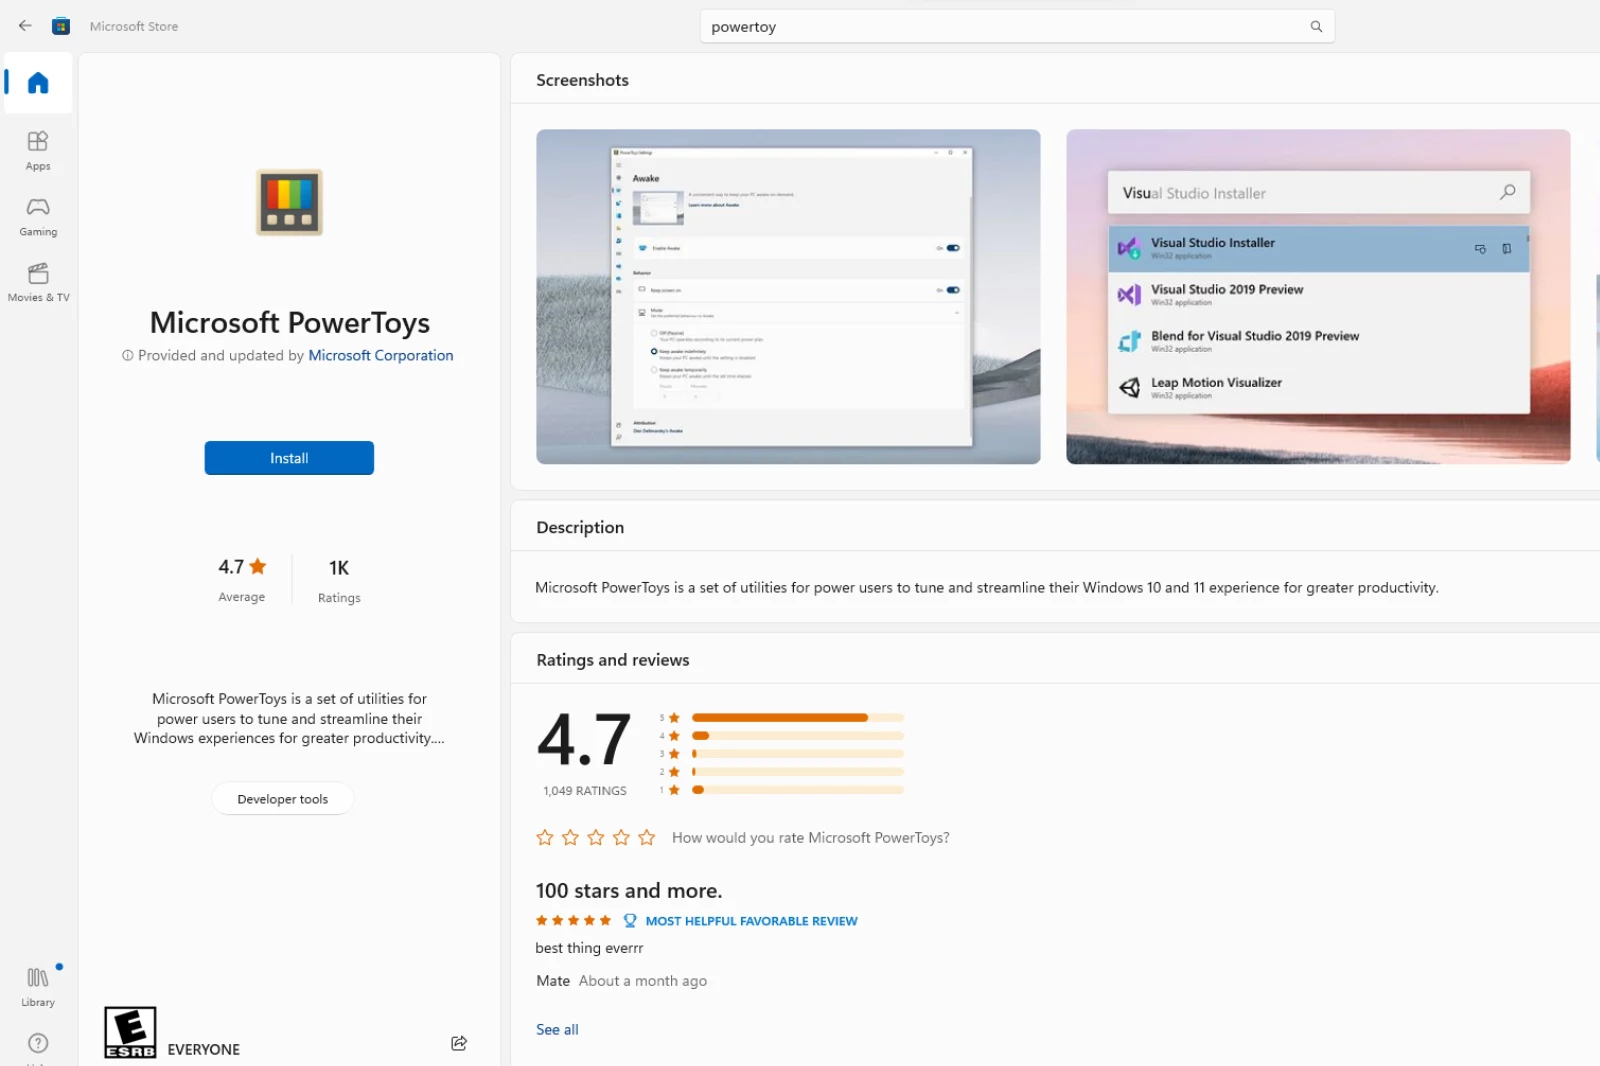
Task: Rate PowerToys four stars
Action: [621, 837]
